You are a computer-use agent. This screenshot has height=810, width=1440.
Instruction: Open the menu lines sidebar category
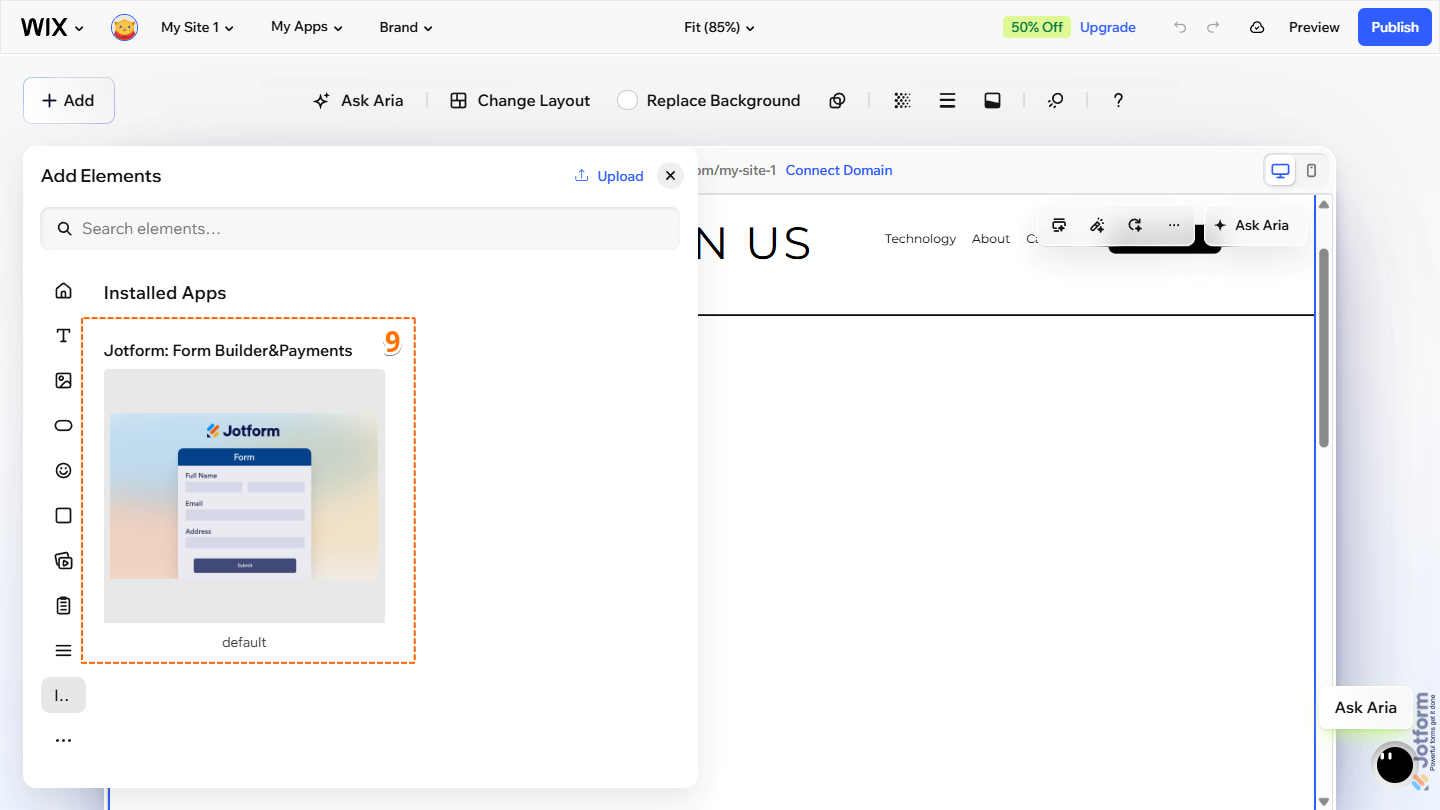63,650
